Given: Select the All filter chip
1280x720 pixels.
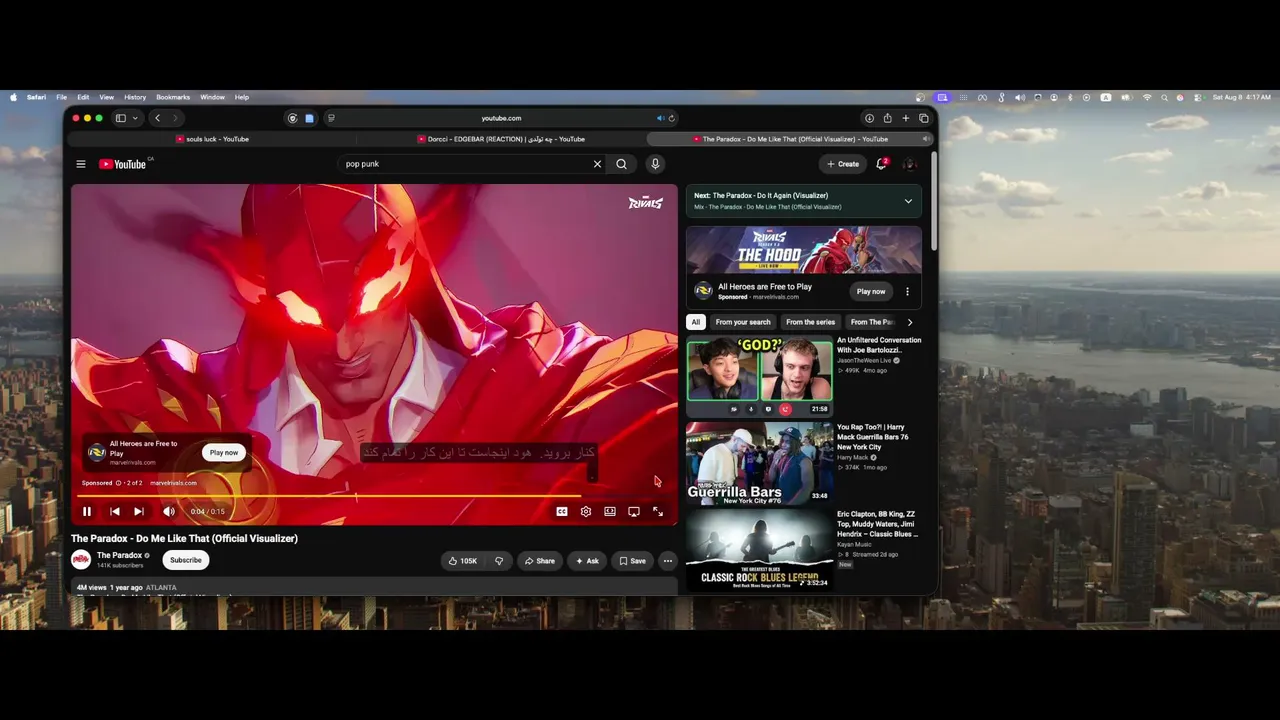Looking at the screenshot, I should tap(696, 322).
